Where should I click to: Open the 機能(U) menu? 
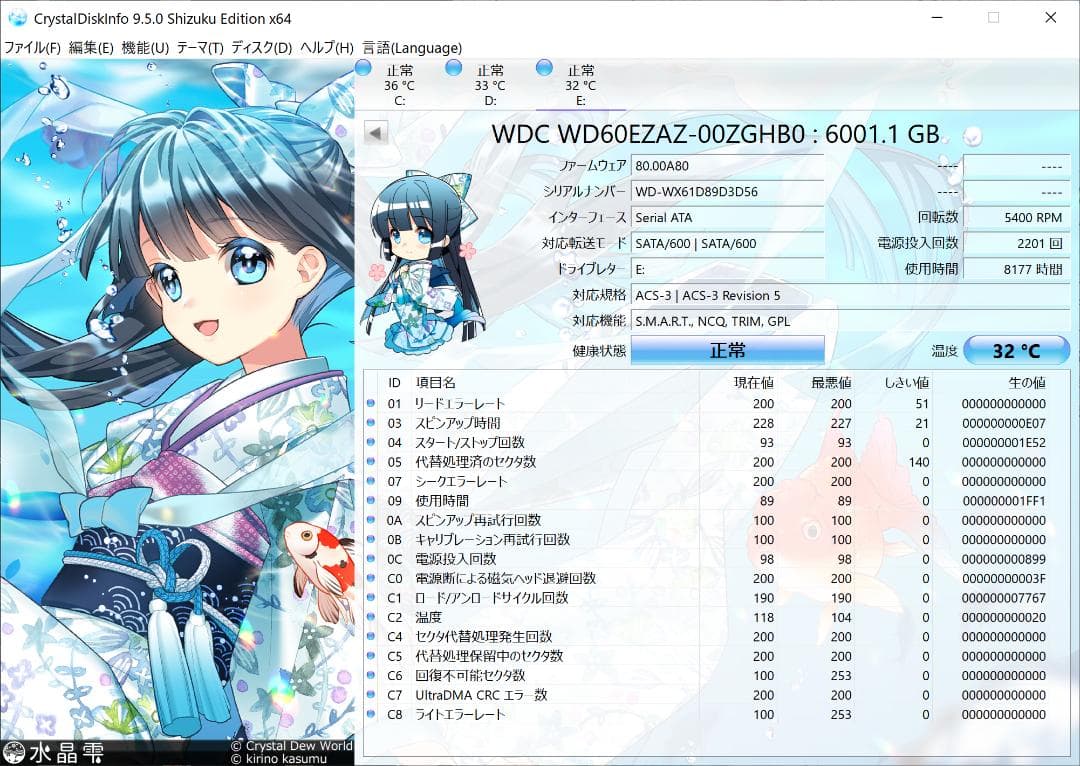143,47
